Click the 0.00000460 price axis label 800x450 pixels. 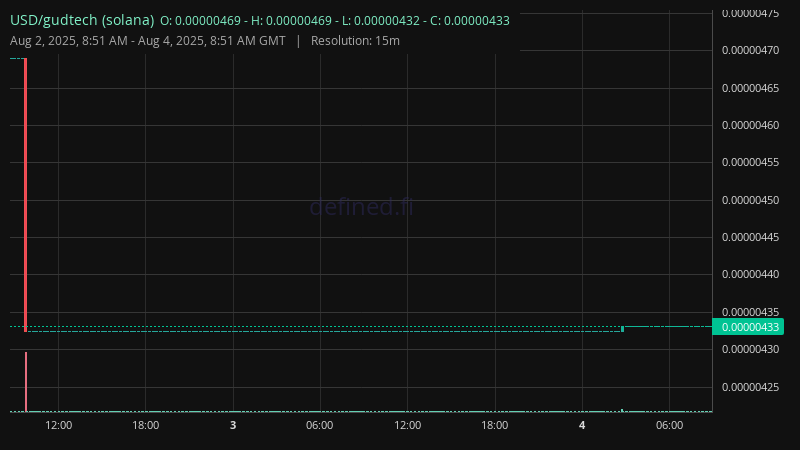click(751, 125)
